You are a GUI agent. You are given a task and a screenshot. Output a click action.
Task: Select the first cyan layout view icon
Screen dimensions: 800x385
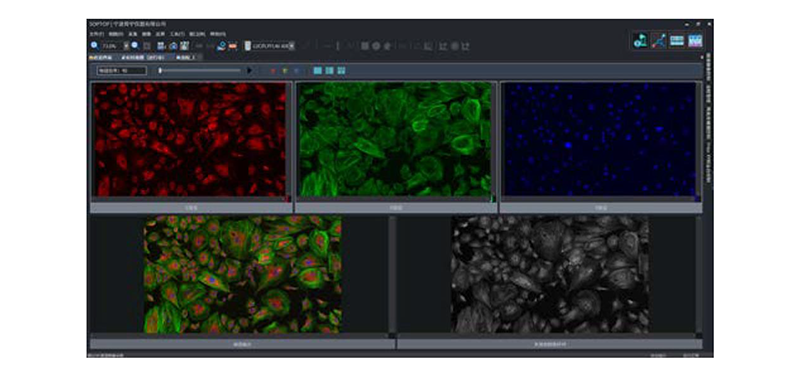point(318,70)
